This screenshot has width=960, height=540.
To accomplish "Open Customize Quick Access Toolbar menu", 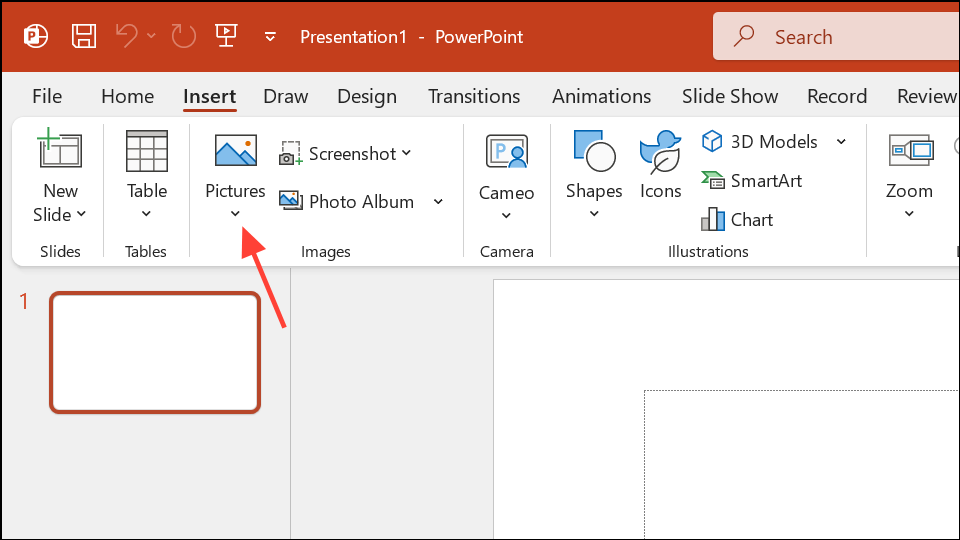I will coord(270,37).
